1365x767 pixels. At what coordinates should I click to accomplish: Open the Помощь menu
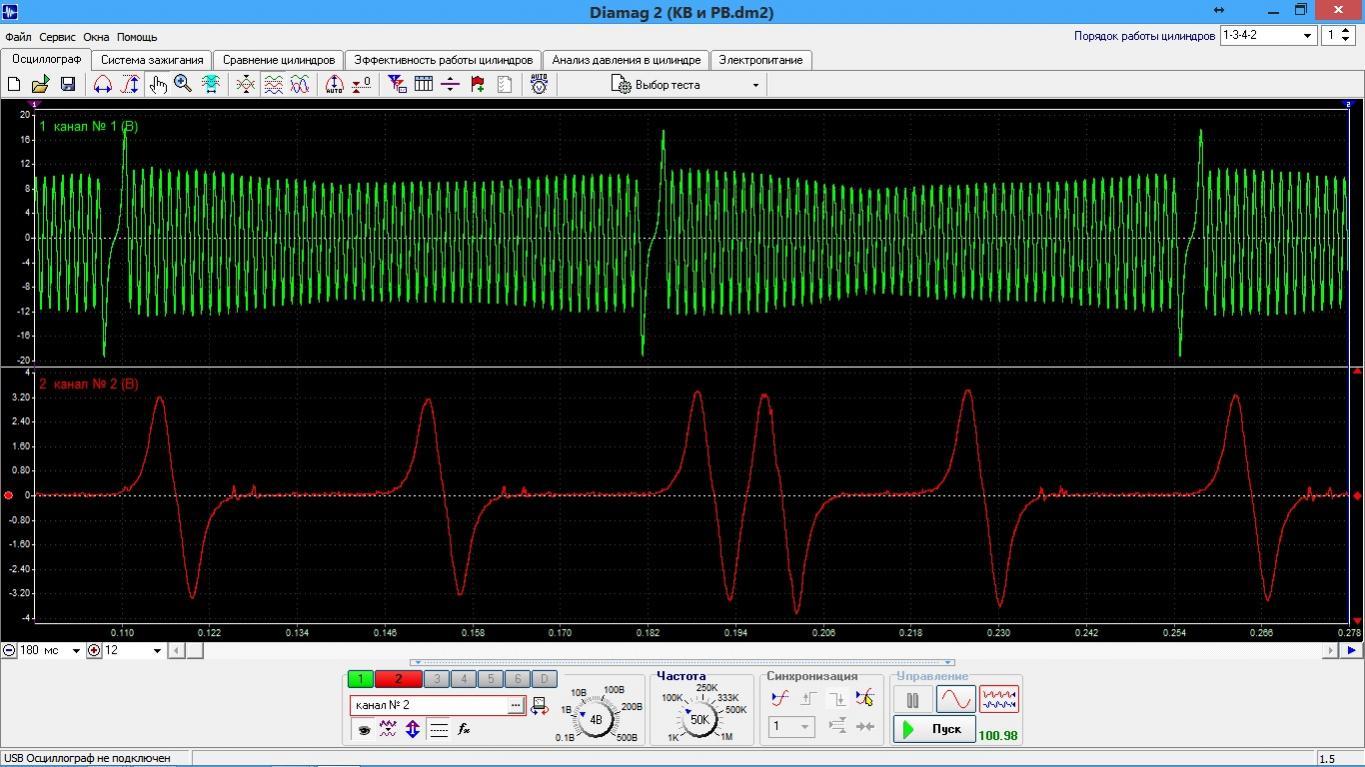tap(137, 37)
